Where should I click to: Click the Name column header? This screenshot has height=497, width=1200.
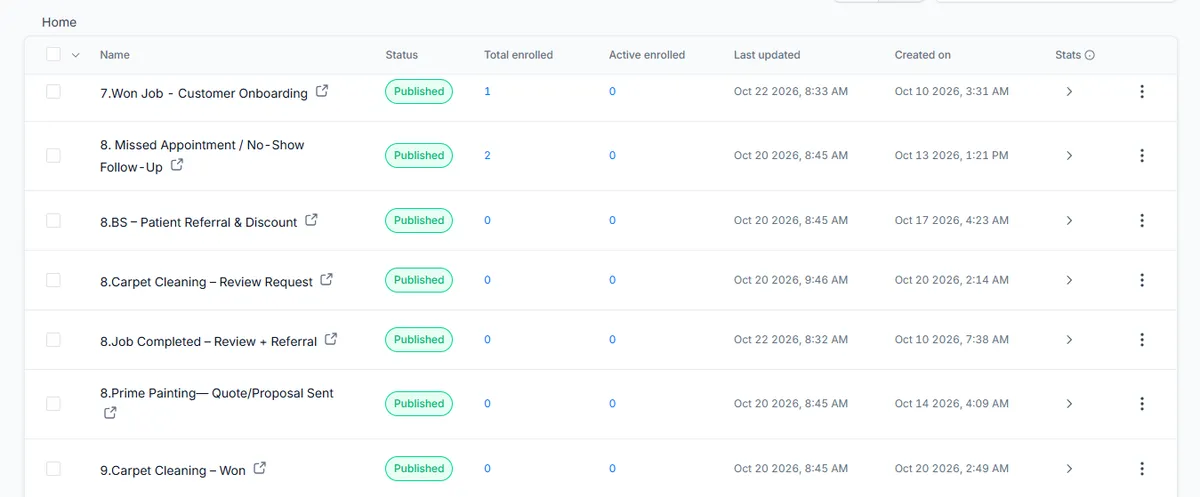pos(115,55)
